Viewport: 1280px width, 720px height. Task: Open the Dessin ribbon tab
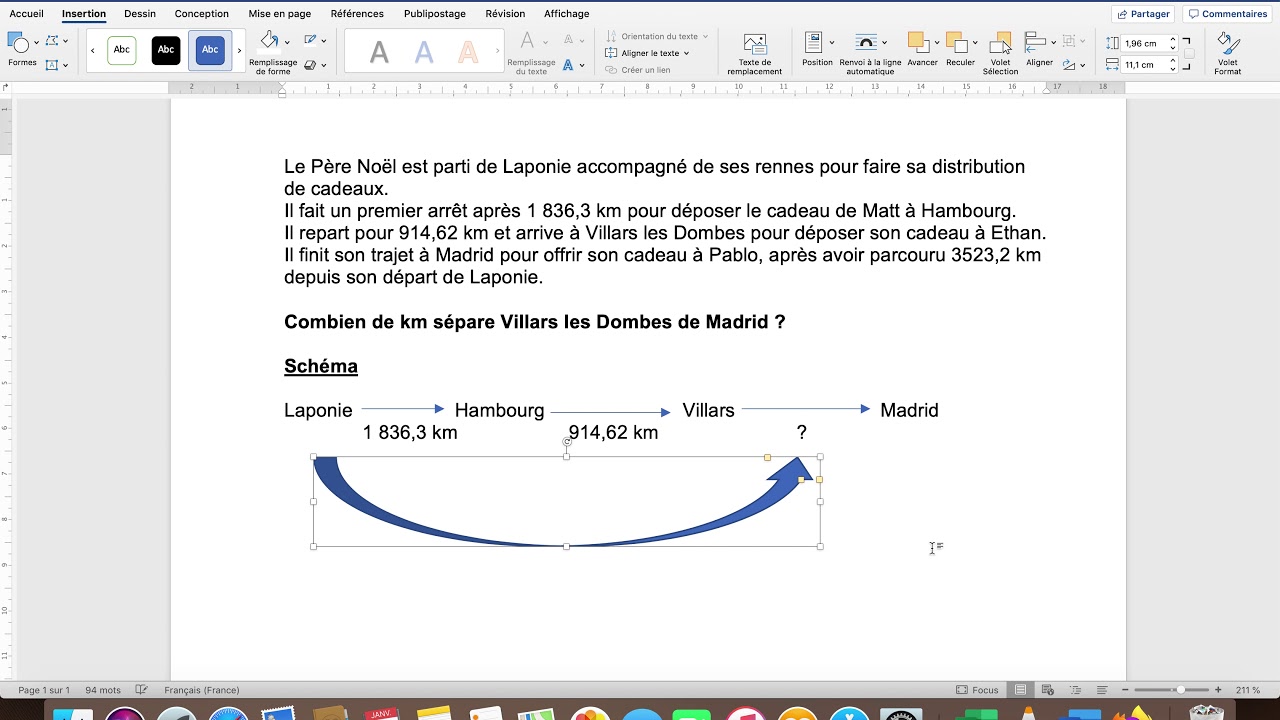coord(140,14)
